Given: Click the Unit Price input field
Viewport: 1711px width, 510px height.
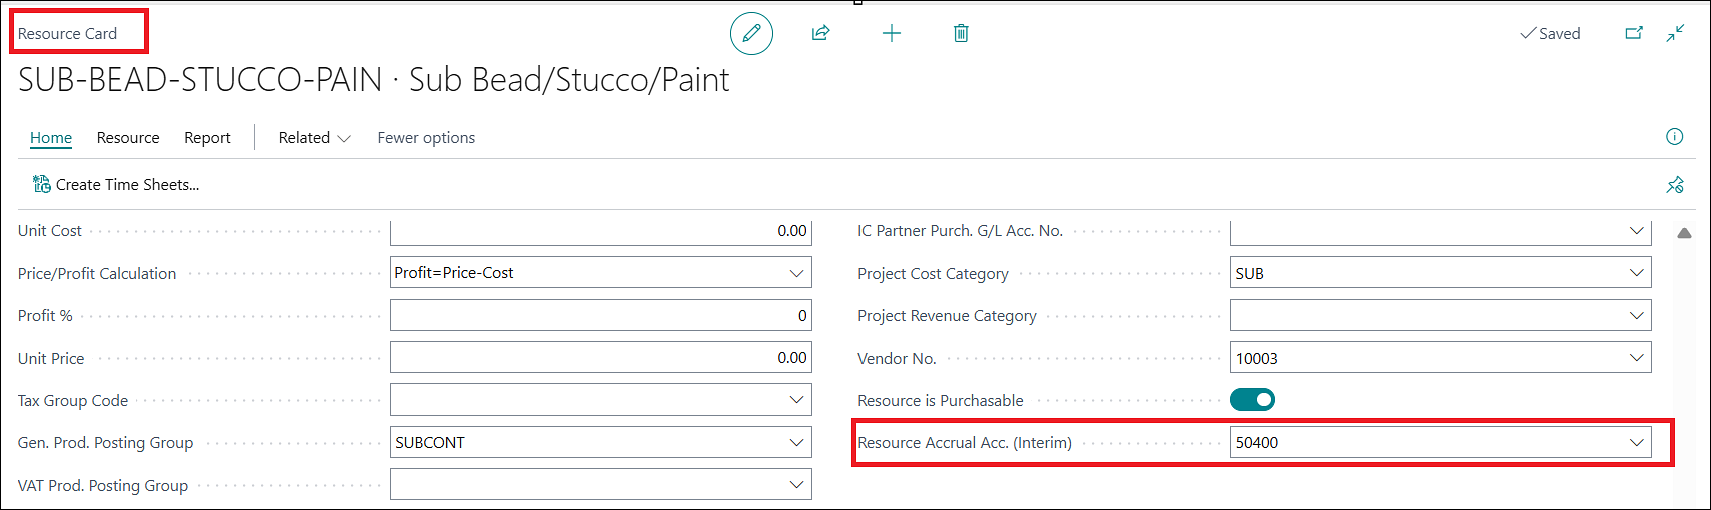Looking at the screenshot, I should [600, 358].
